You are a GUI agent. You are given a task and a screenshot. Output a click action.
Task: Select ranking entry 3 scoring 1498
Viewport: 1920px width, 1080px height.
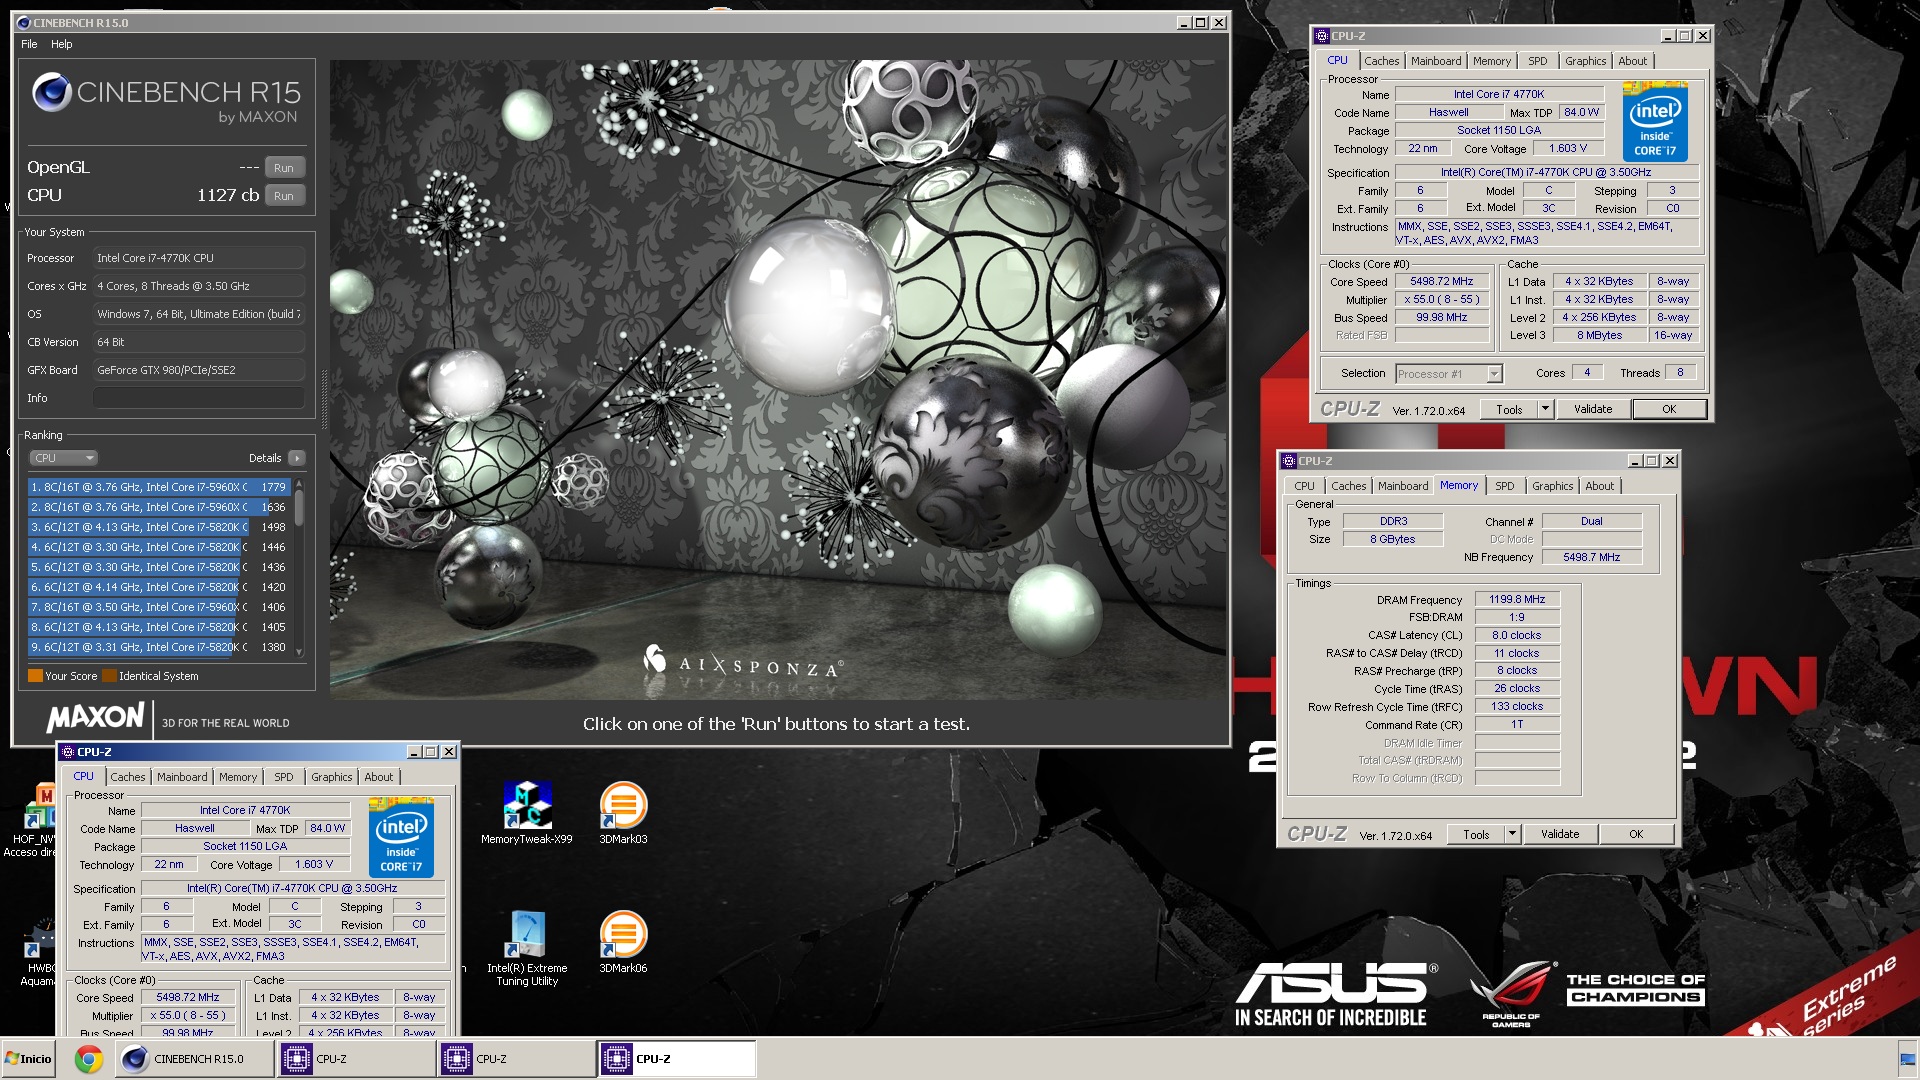click(x=160, y=527)
